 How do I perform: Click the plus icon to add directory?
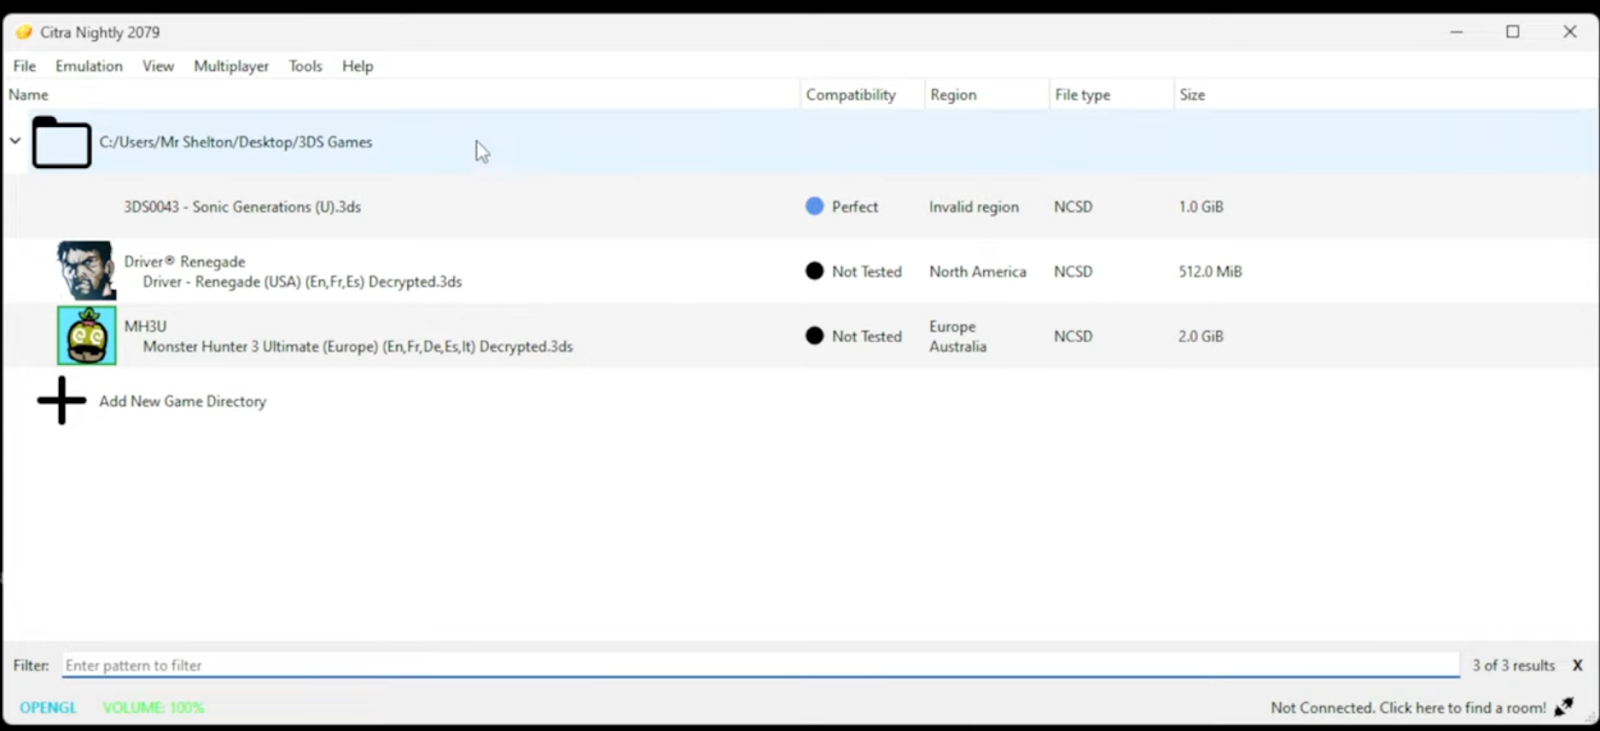(x=62, y=401)
